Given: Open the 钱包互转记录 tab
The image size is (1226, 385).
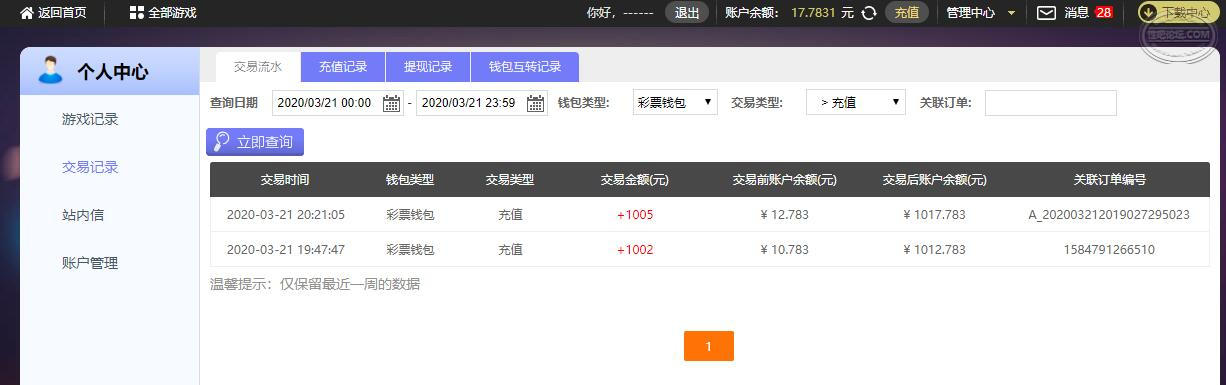Looking at the screenshot, I should pyautogui.click(x=525, y=67).
